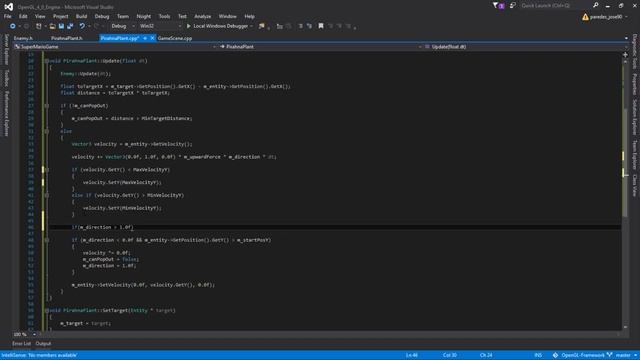
Task: Click the master branch label in status bar
Action: [623, 356]
